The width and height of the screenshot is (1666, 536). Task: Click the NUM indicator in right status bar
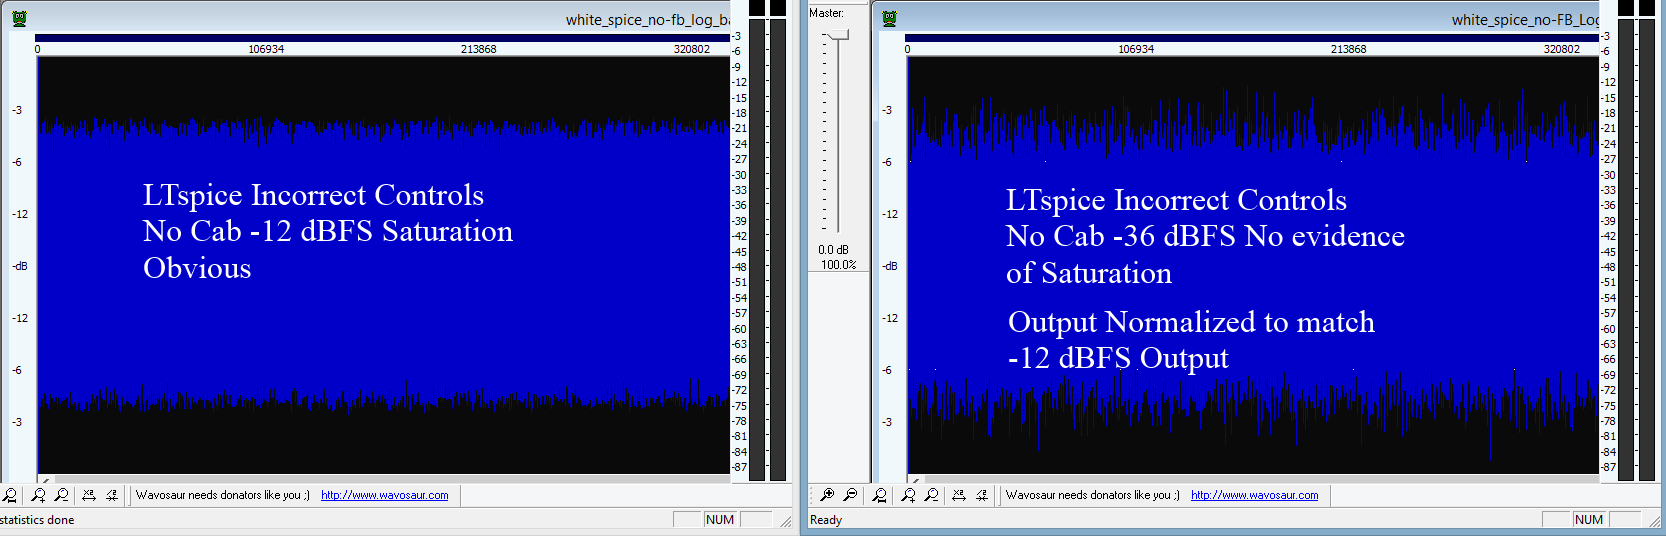tap(1589, 520)
